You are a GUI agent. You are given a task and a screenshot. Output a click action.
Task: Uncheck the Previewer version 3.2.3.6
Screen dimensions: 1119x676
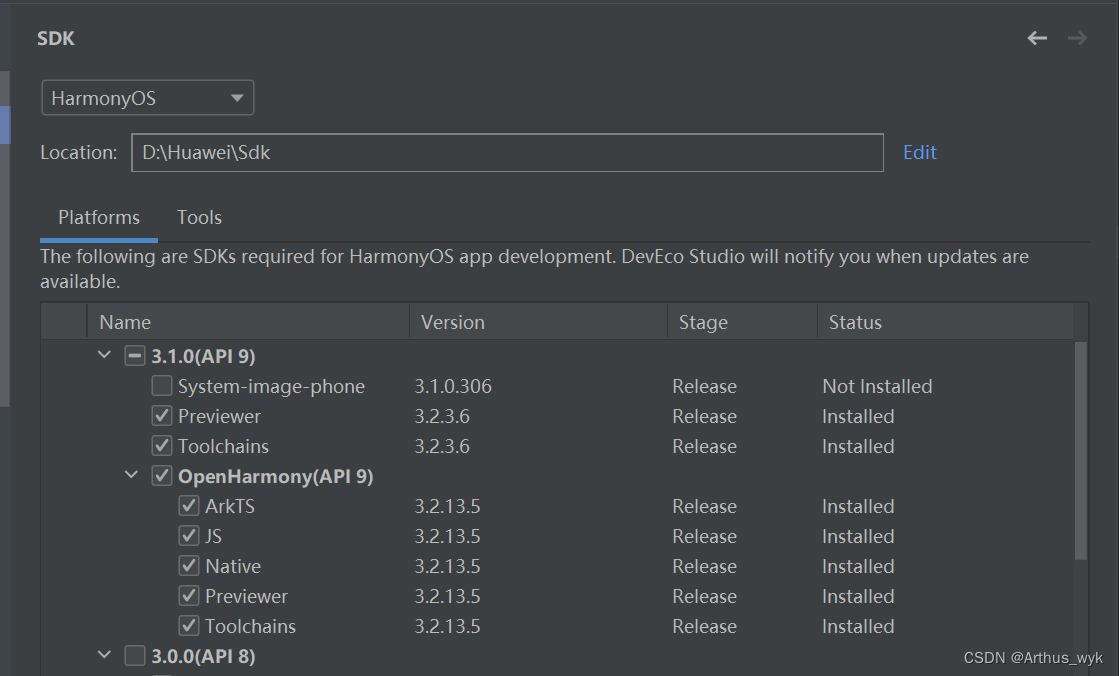click(161, 416)
